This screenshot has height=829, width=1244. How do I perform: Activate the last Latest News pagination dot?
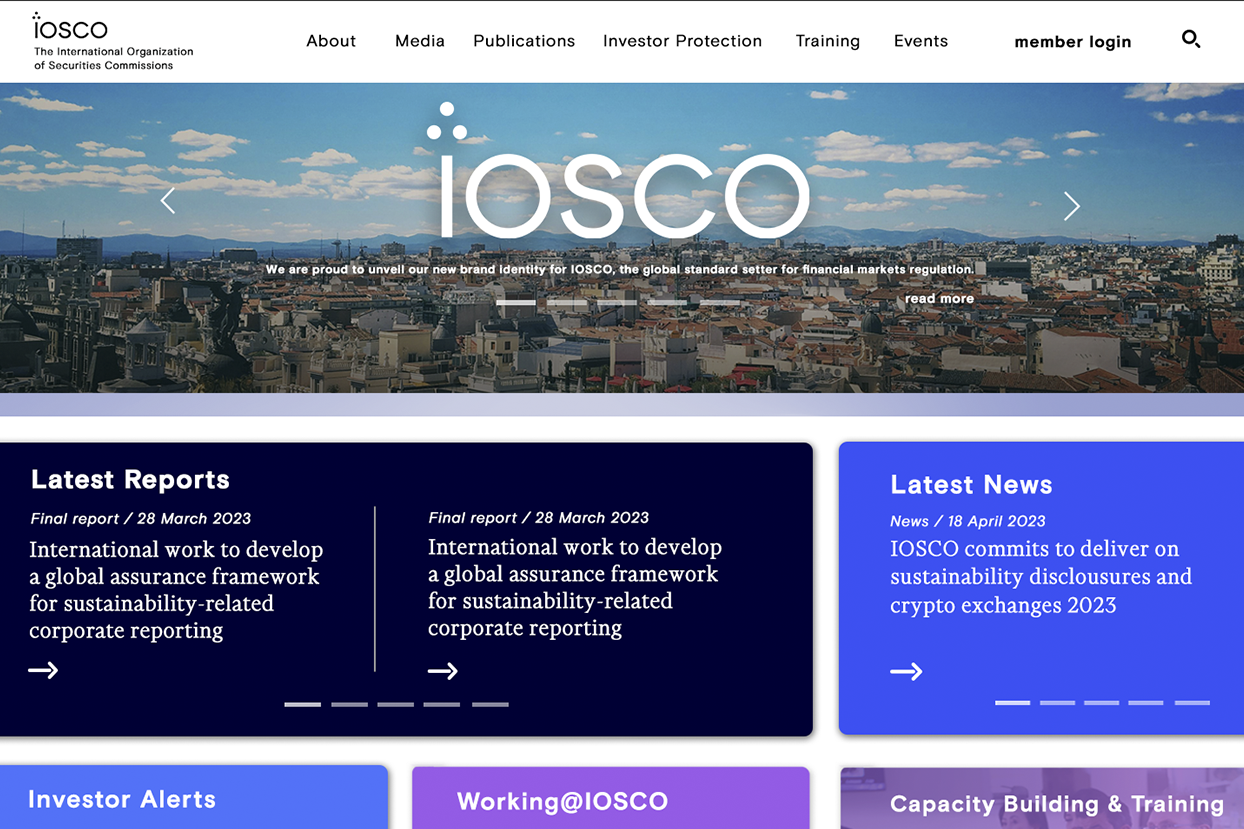tap(1191, 703)
